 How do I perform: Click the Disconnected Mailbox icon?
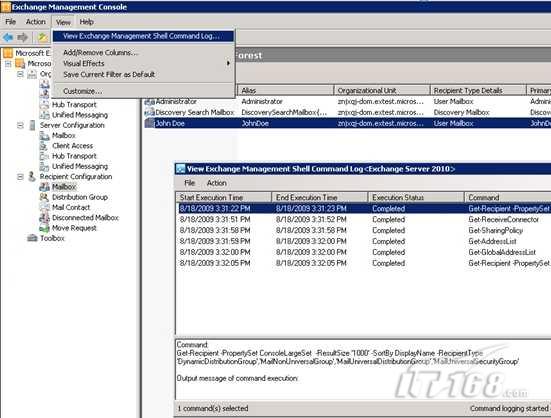(44, 218)
